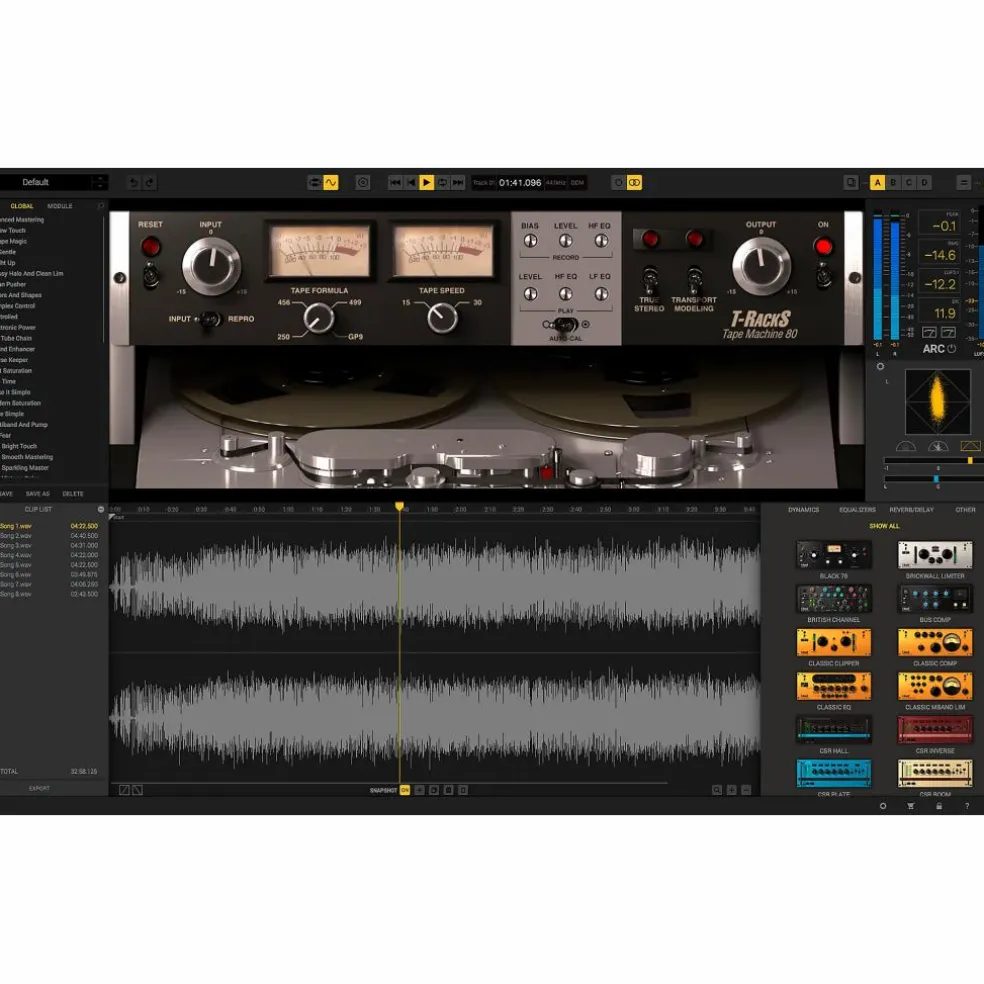Select 'Song 3.wav' in clip list

49,545
